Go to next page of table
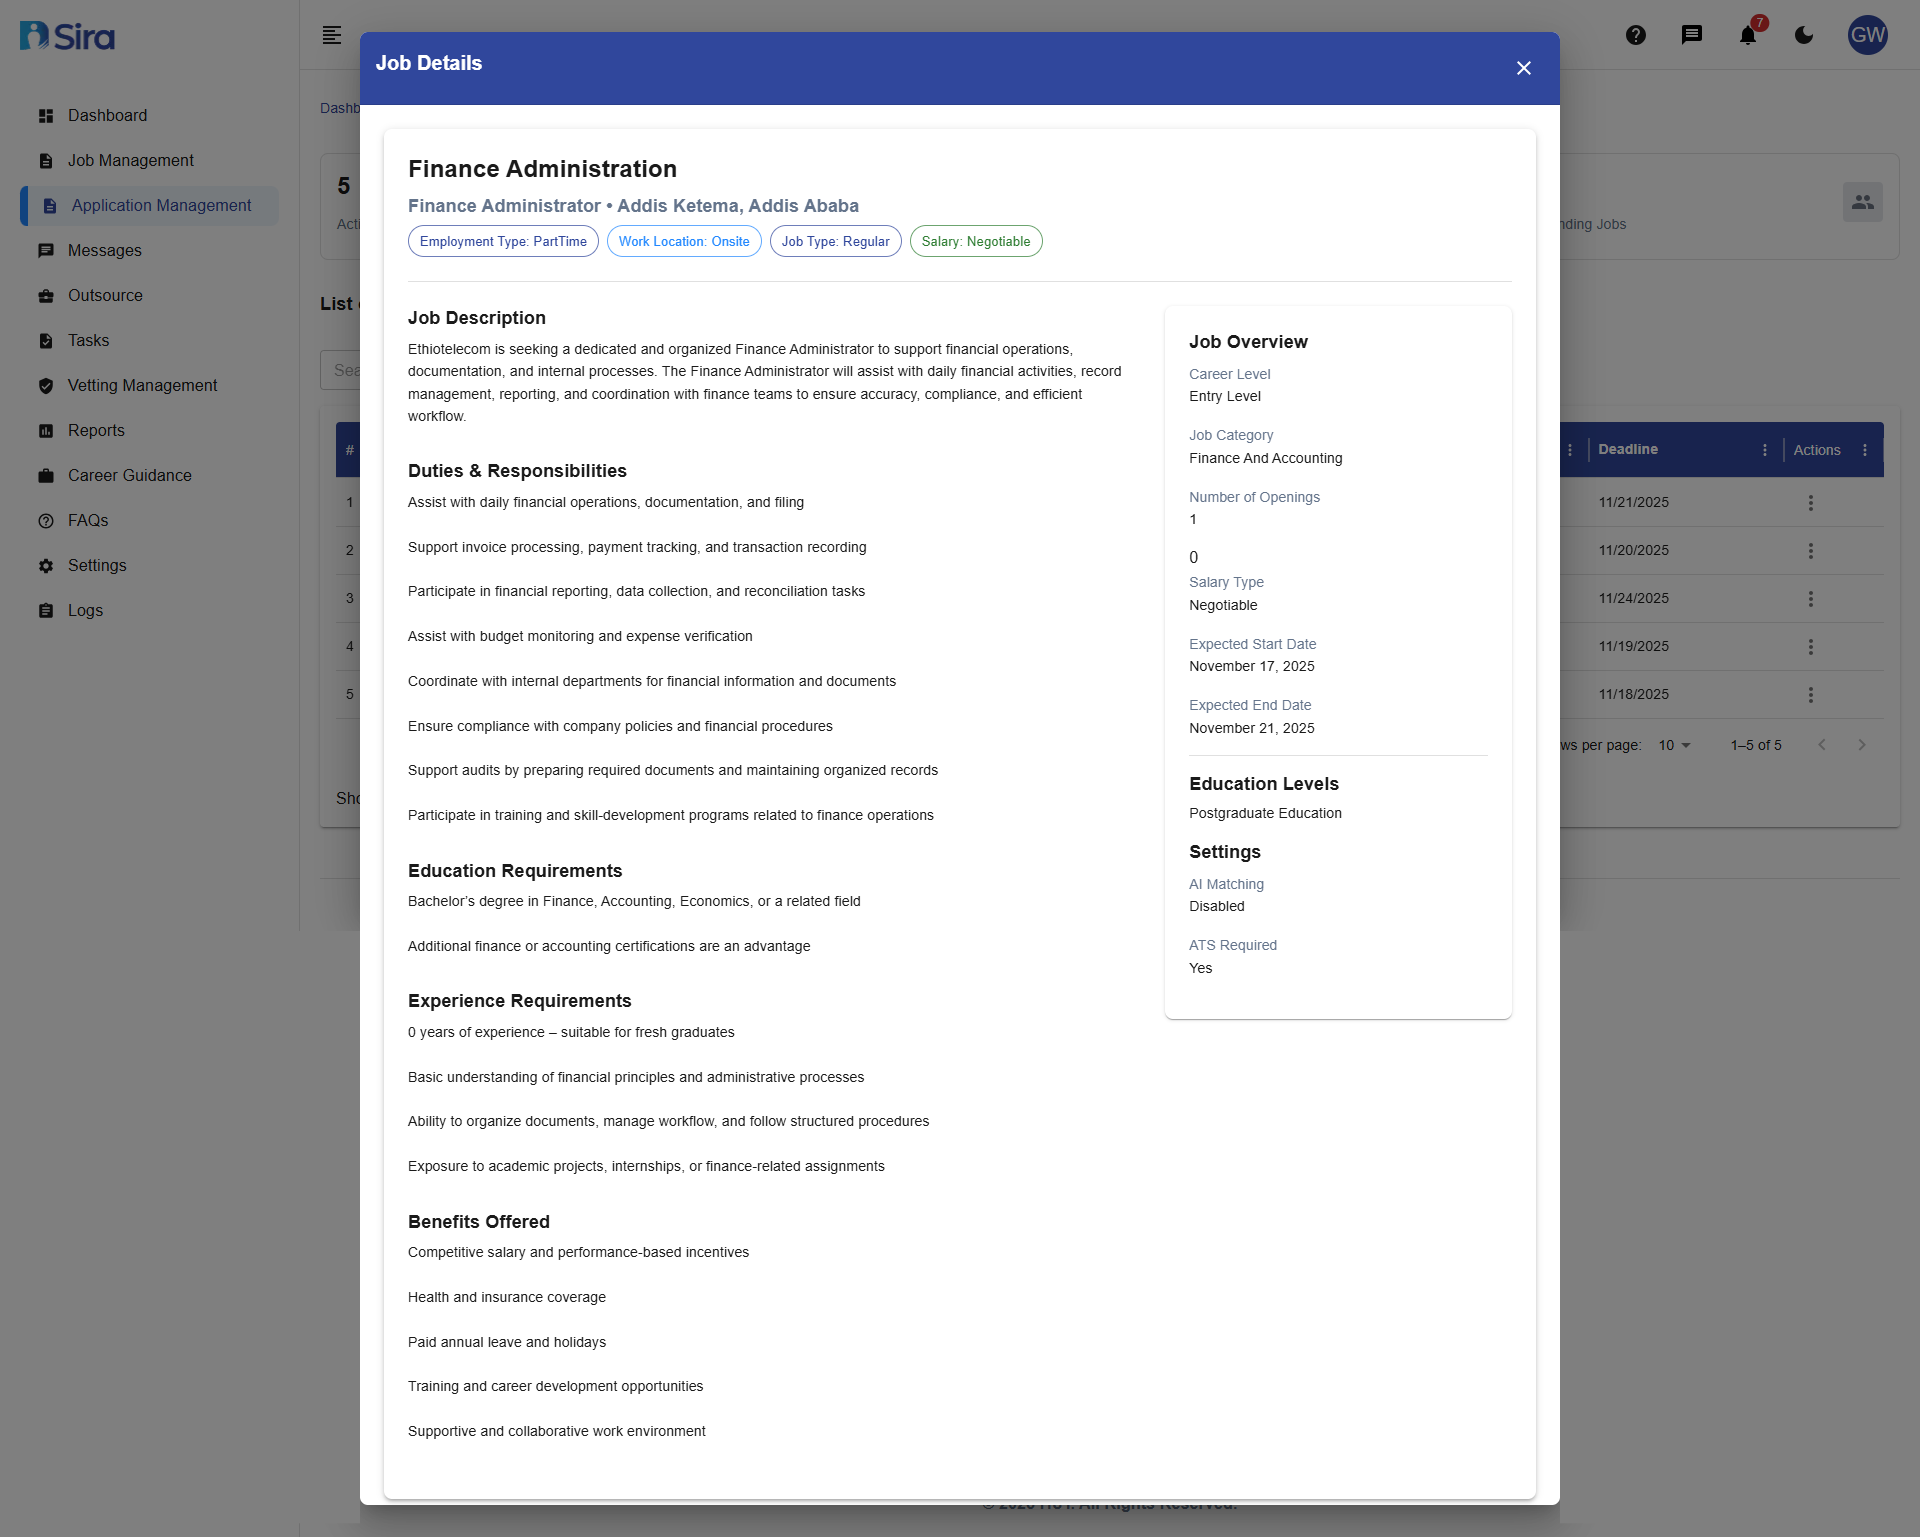 tap(1862, 745)
